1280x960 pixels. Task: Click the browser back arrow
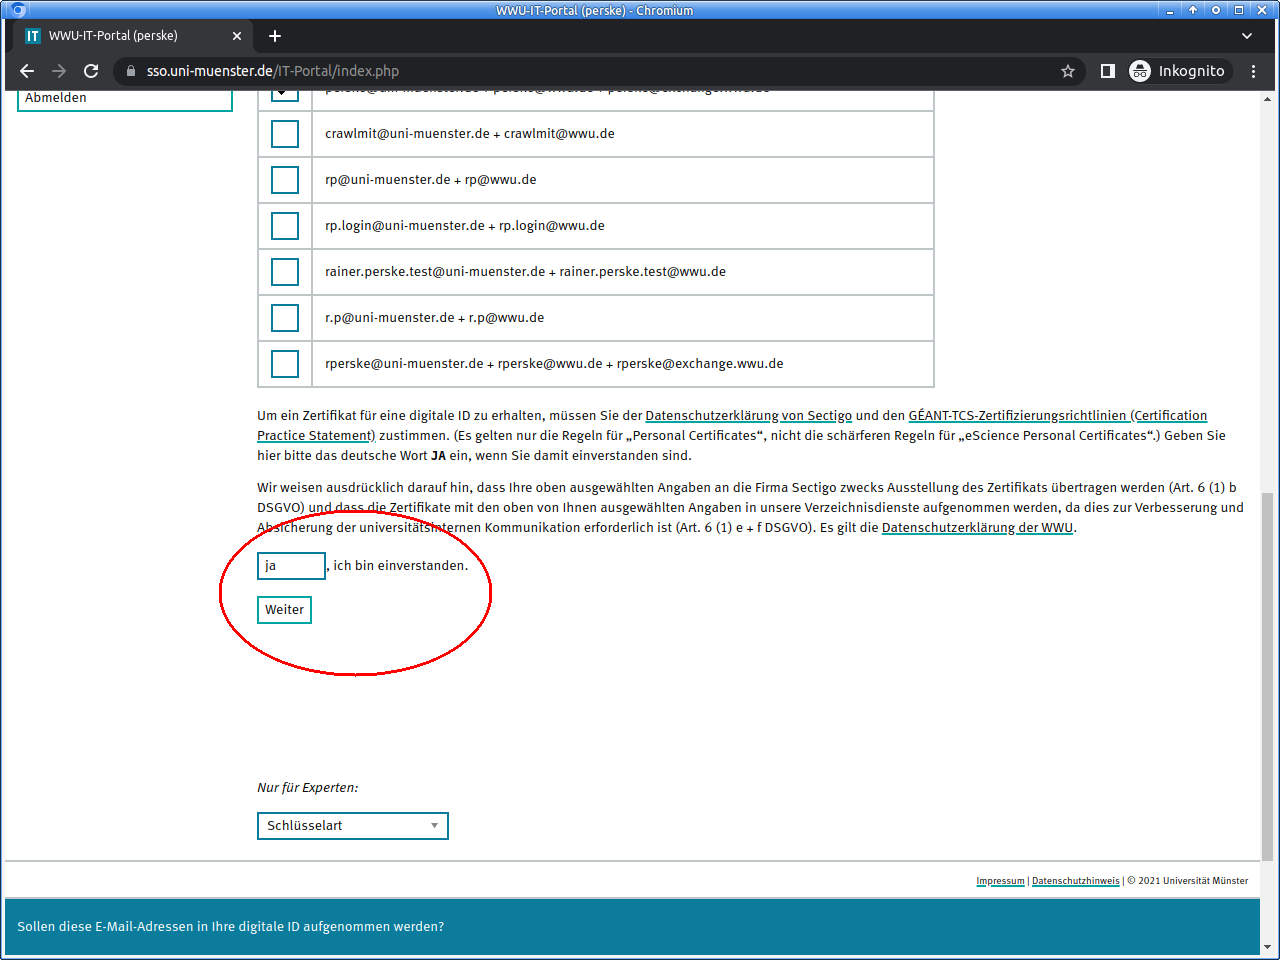[27, 71]
